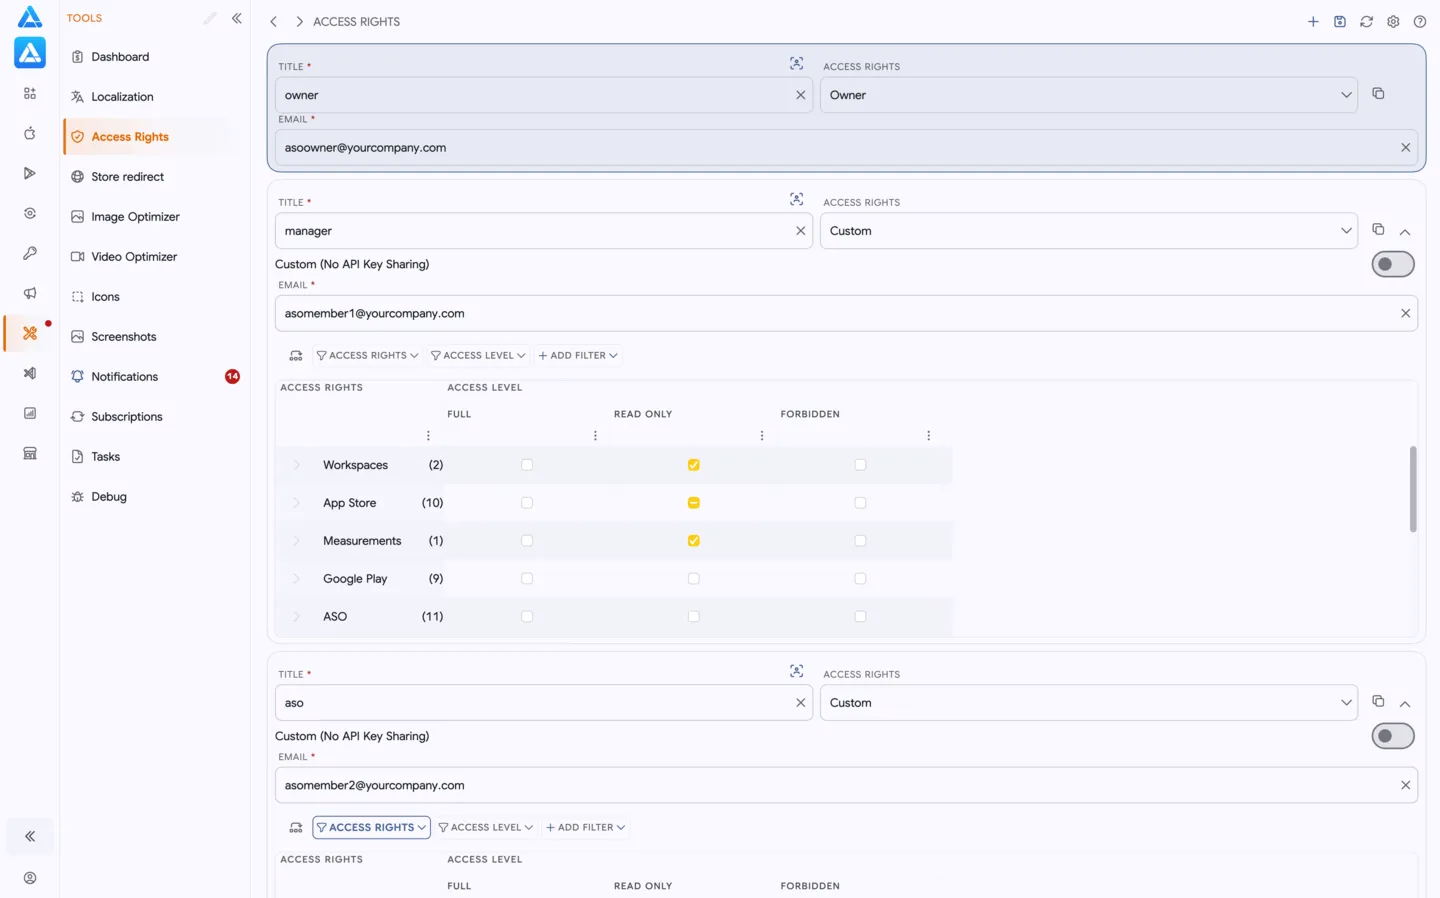Open the chart report icon in the rail
Screen dimensions: 1440x898
coord(30,413)
